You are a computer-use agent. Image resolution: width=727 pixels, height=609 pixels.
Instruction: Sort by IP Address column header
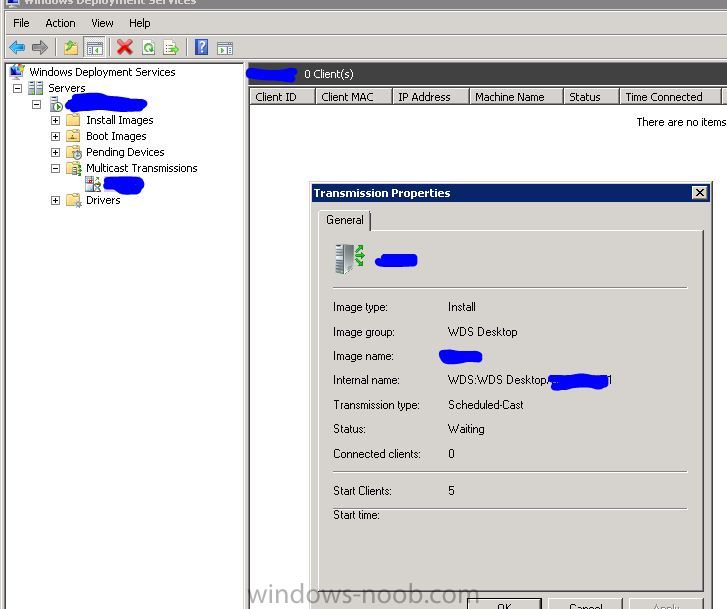pyautogui.click(x=431, y=97)
